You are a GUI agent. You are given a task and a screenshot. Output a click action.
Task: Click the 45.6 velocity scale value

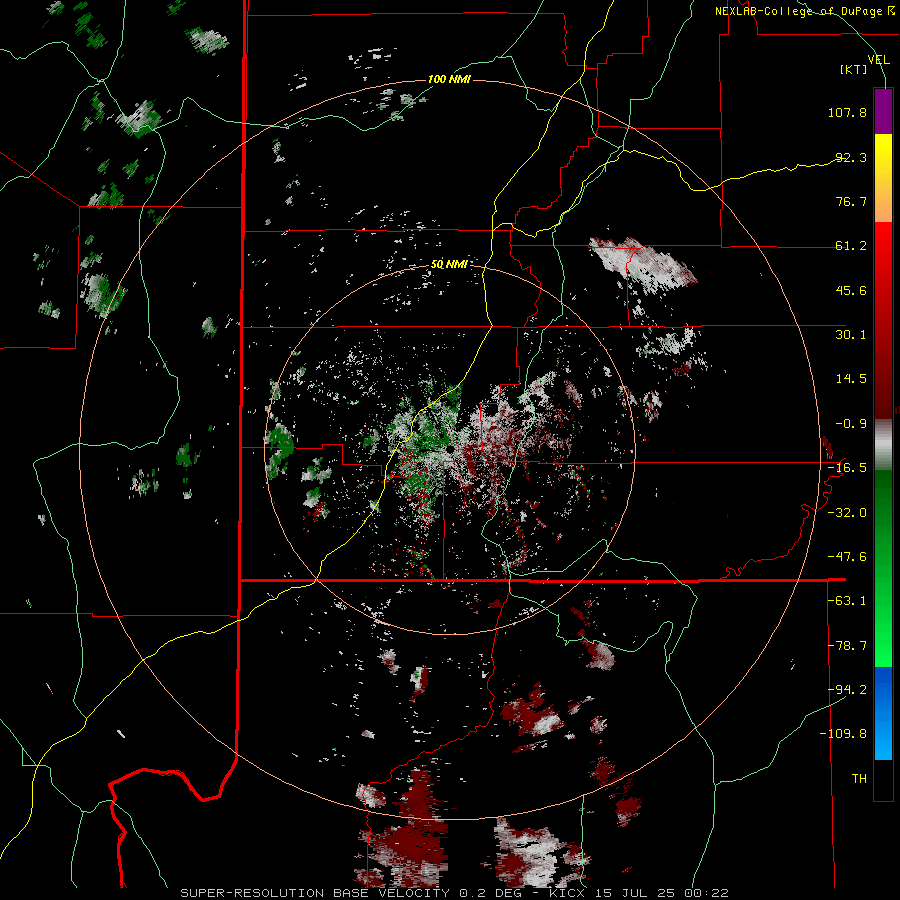pyautogui.click(x=851, y=290)
